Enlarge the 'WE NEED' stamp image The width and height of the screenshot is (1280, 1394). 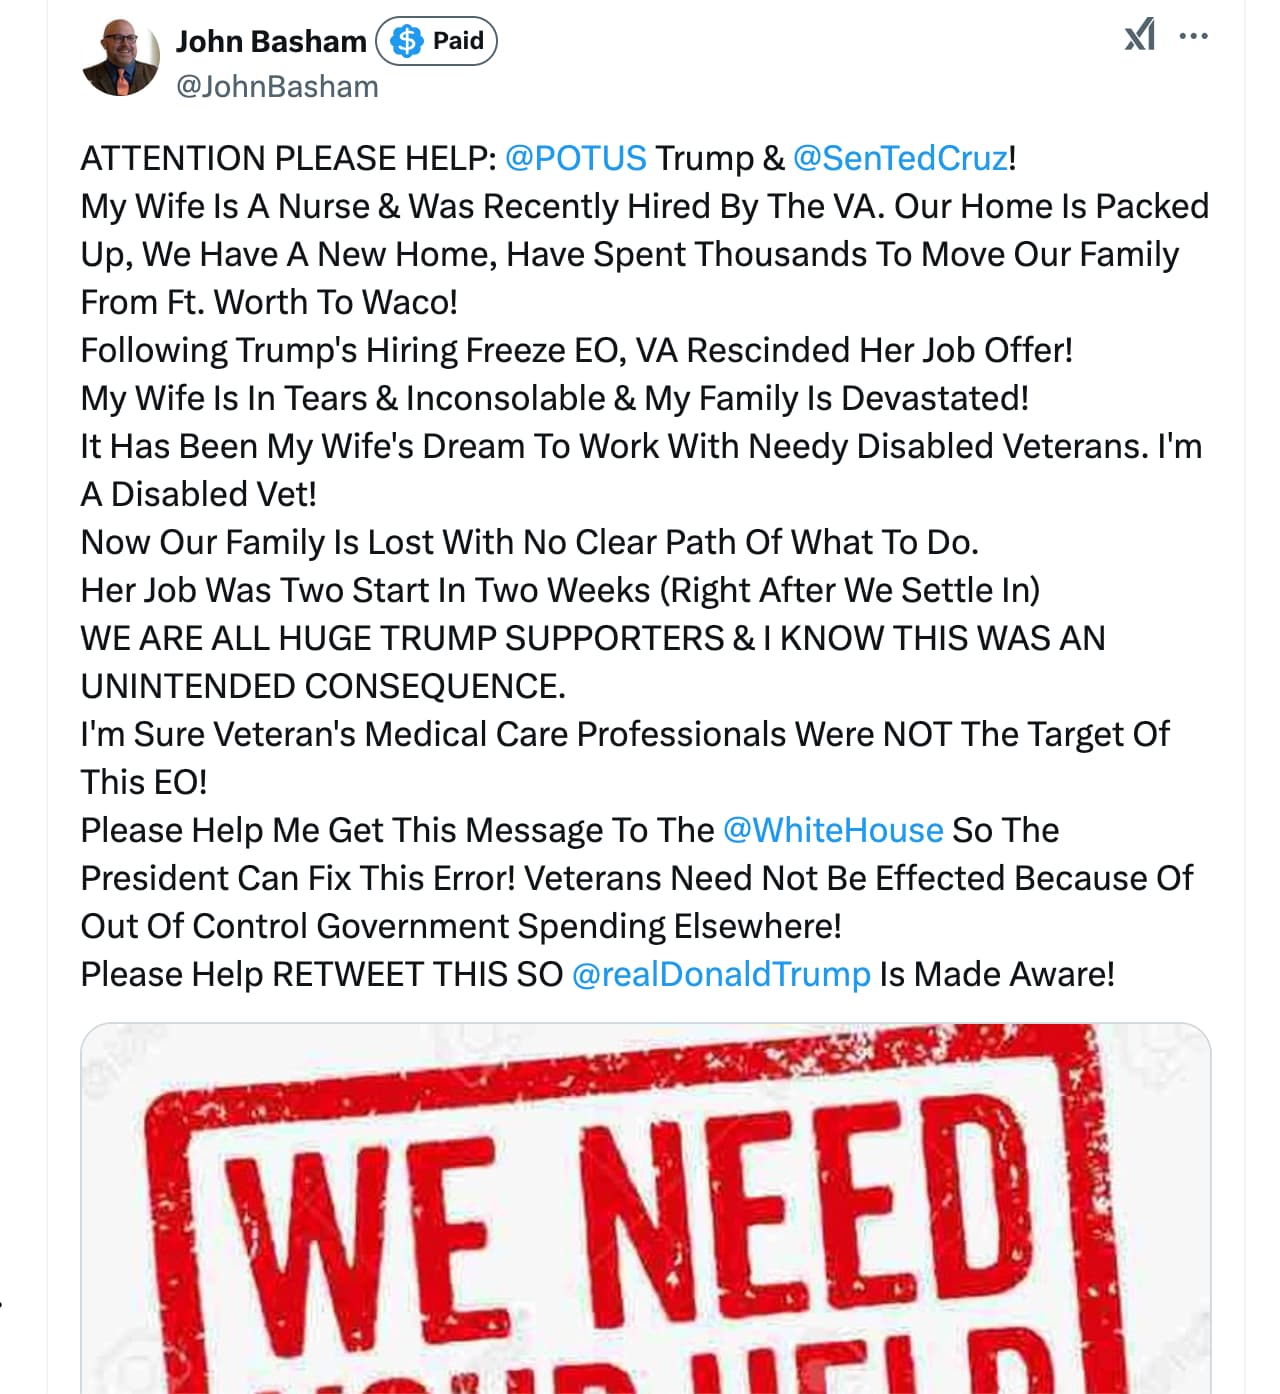point(646,1208)
